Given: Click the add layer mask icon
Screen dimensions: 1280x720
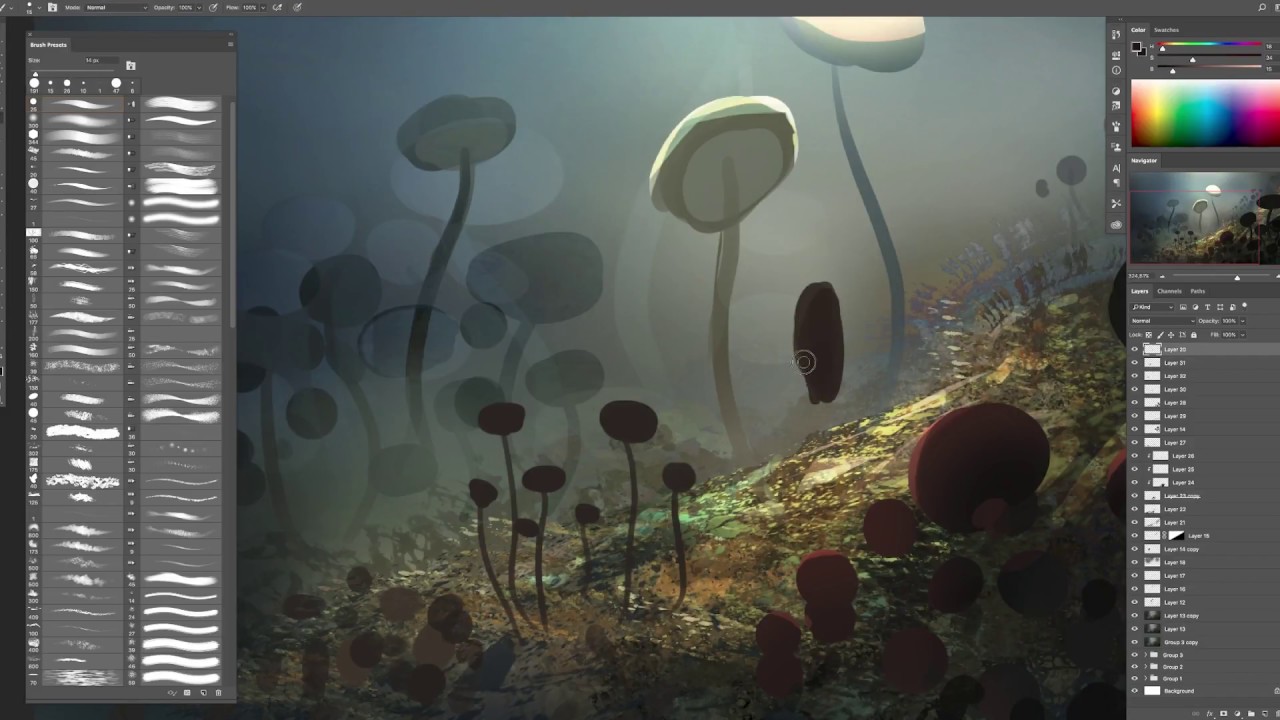Looking at the screenshot, I should (x=1224, y=714).
